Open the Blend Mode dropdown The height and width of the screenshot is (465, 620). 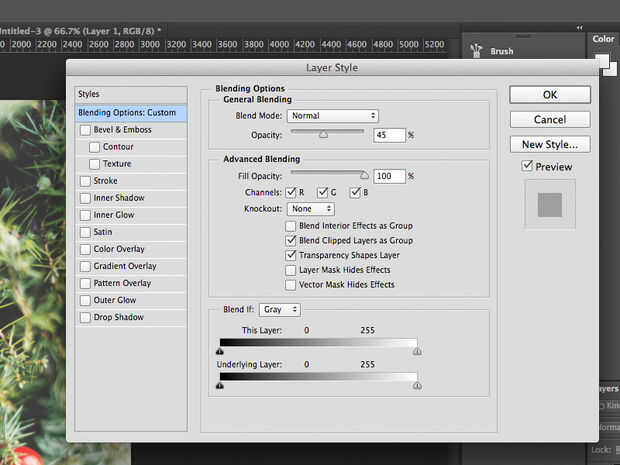[332, 116]
